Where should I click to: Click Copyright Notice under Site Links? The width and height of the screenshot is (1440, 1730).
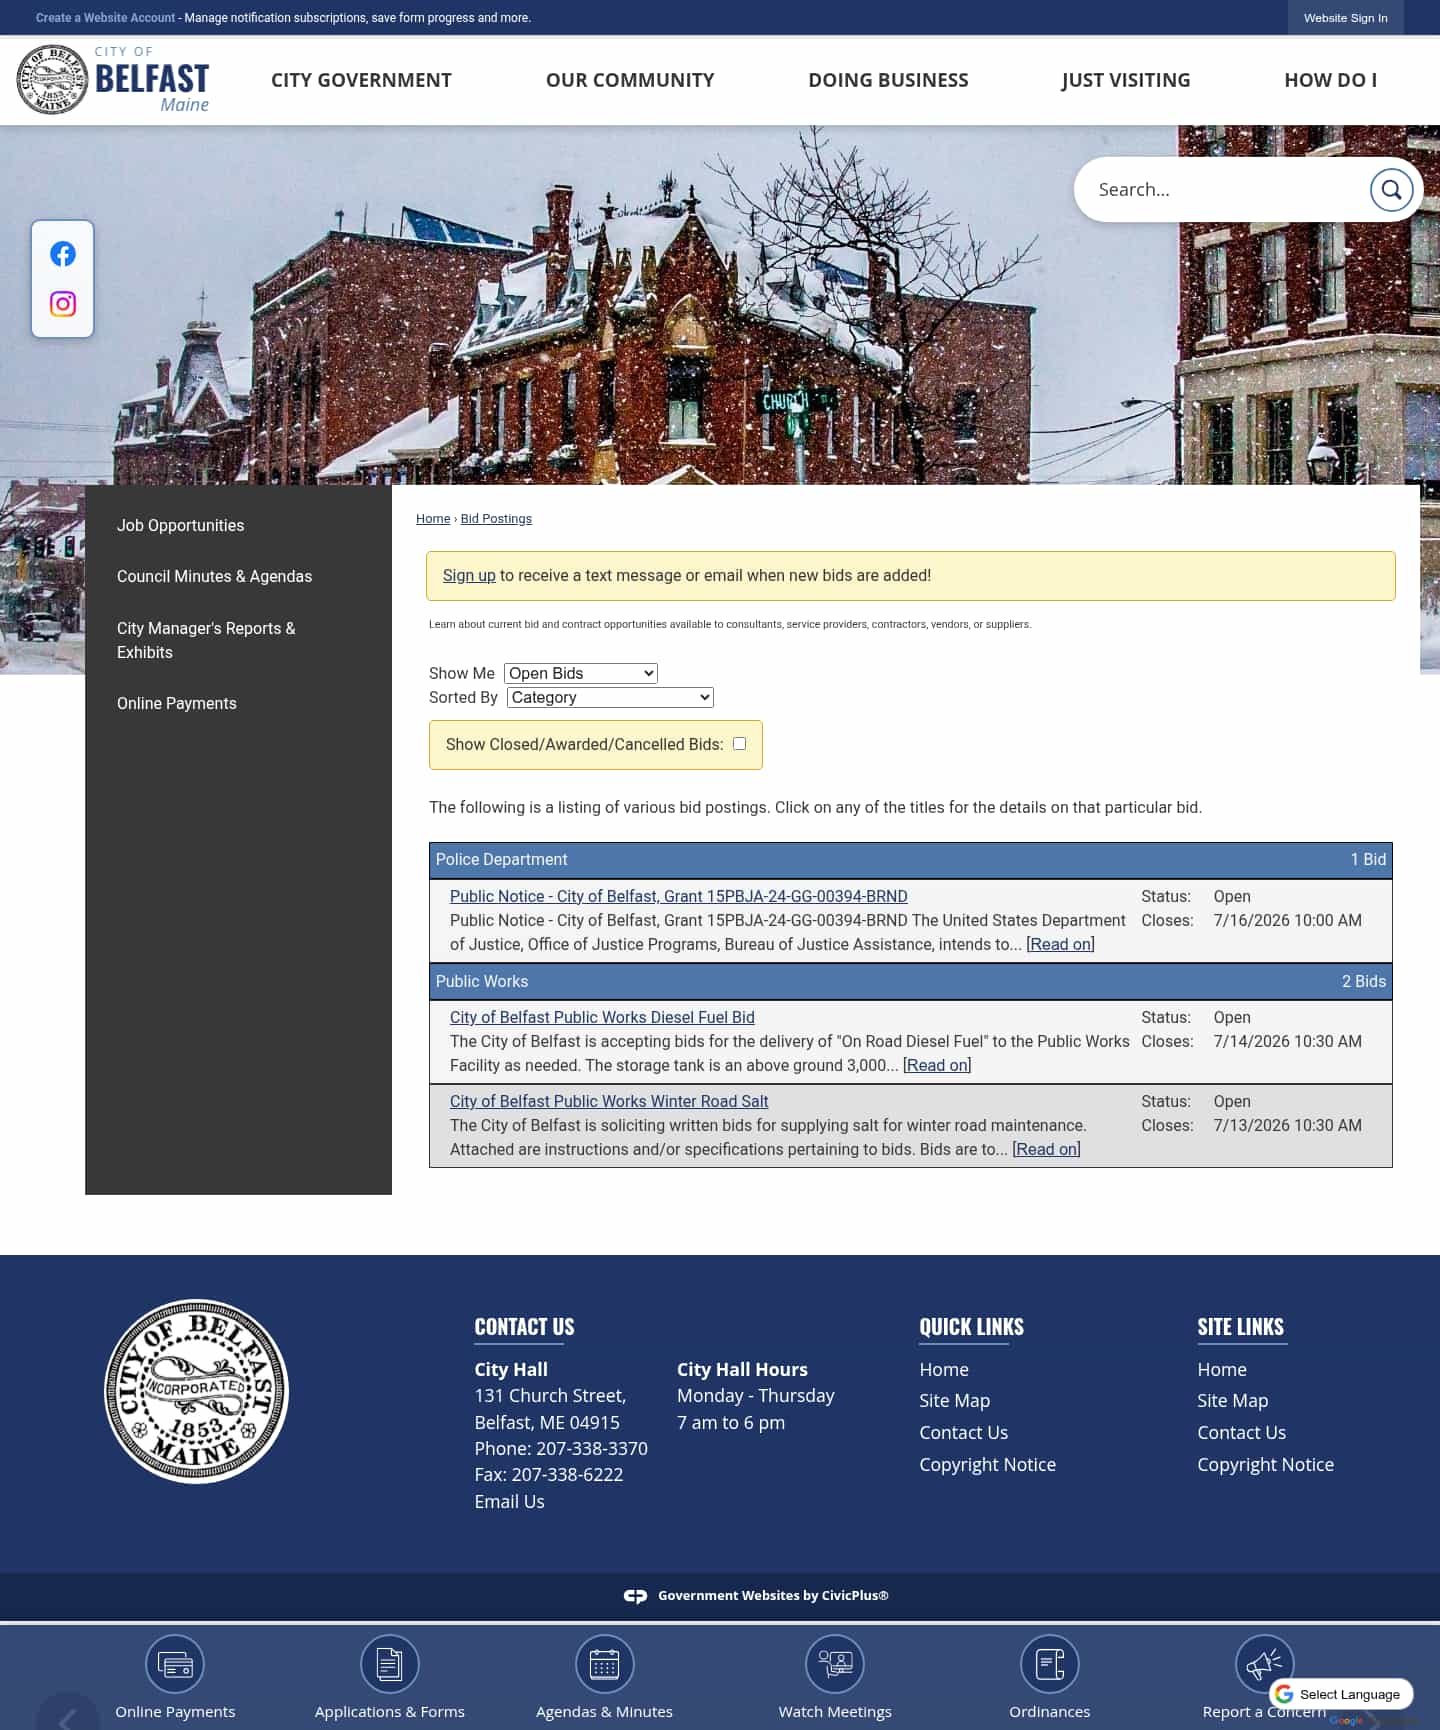click(1265, 1464)
